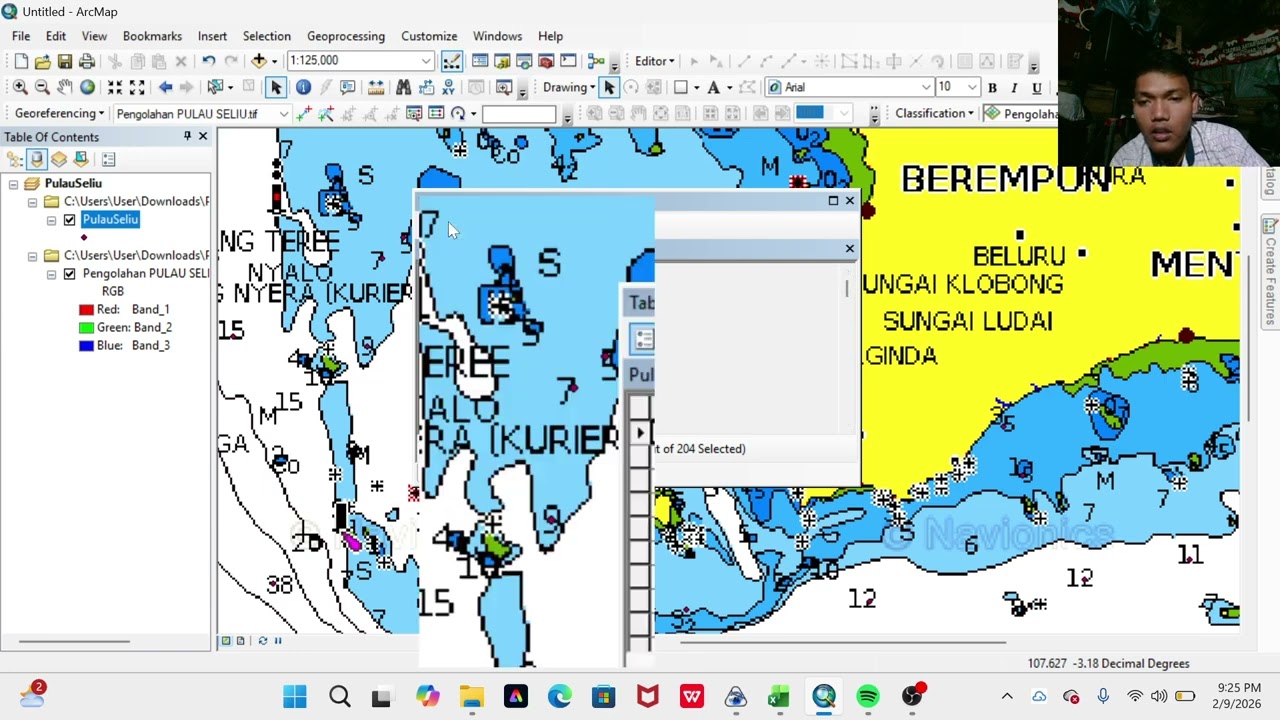Open the Editor Toolbar icon
1280x720 pixels.
point(452,61)
